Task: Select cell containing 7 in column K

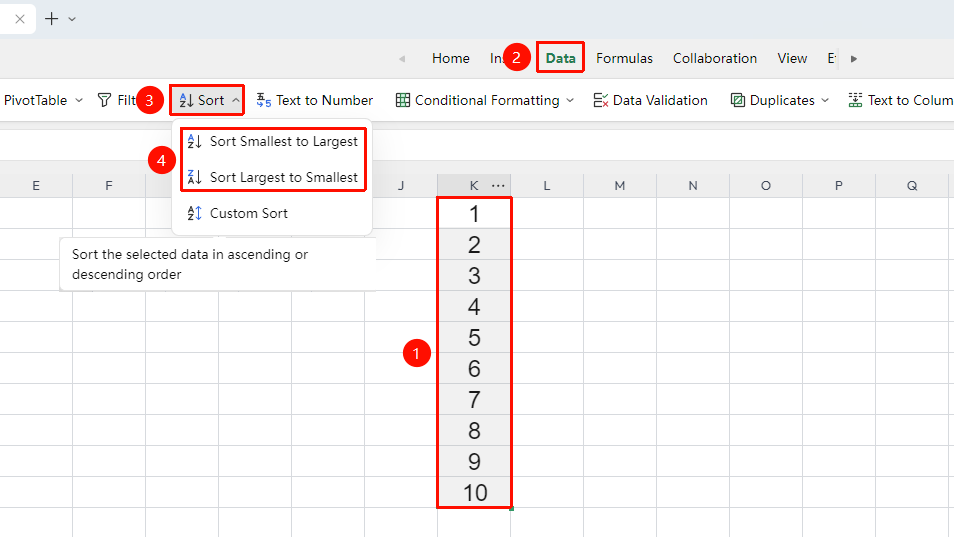Action: 474,400
